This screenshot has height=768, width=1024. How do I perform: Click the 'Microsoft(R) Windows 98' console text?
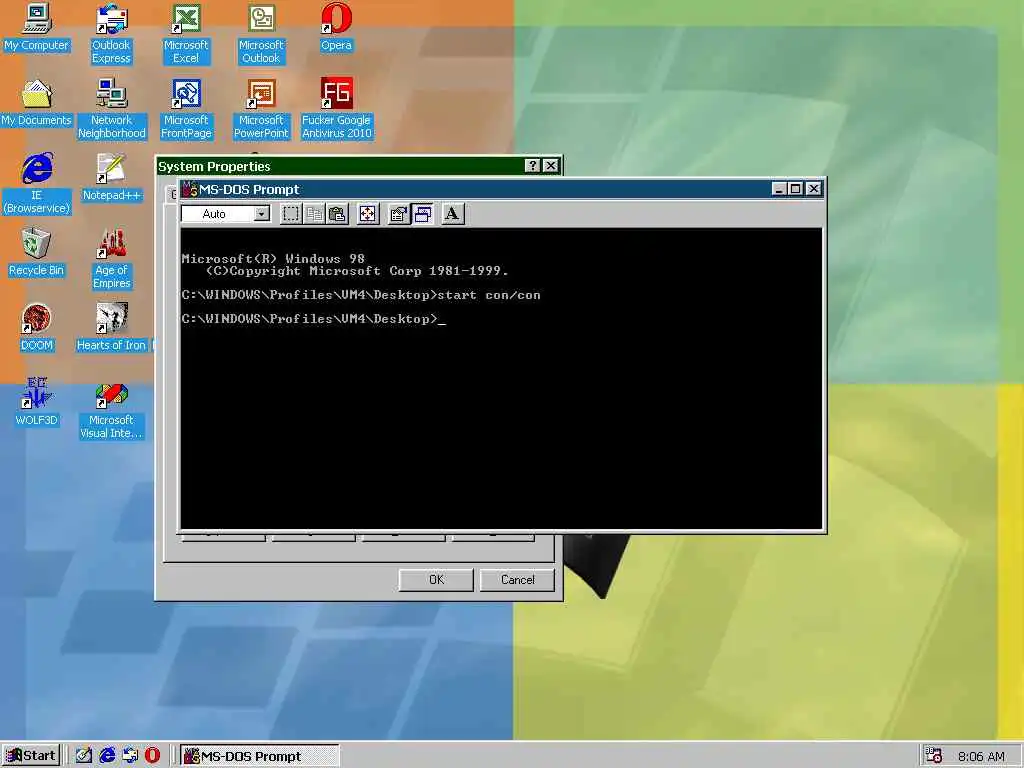(x=273, y=259)
